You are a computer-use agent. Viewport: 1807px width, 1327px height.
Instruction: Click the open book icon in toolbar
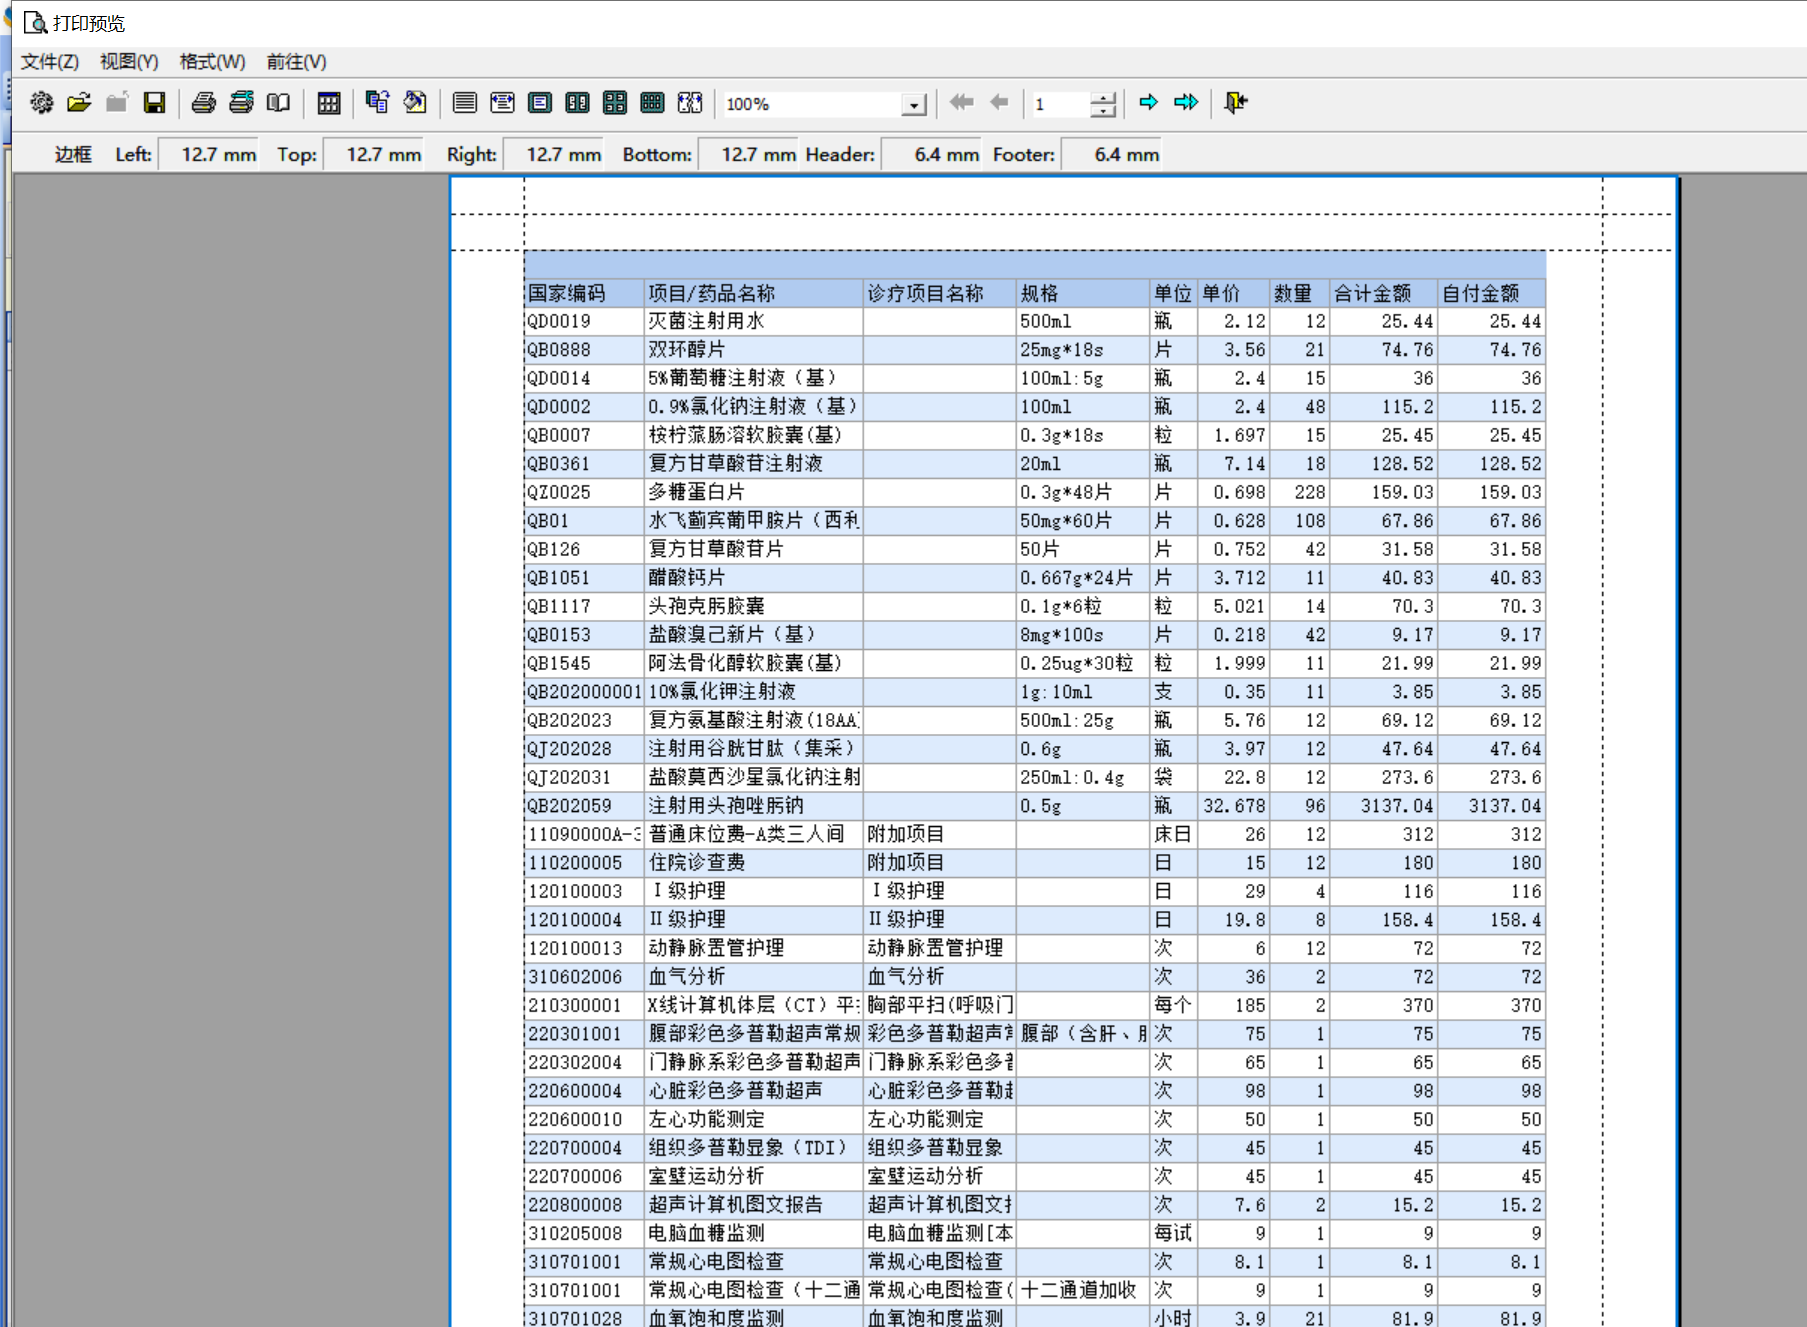[x=278, y=103]
